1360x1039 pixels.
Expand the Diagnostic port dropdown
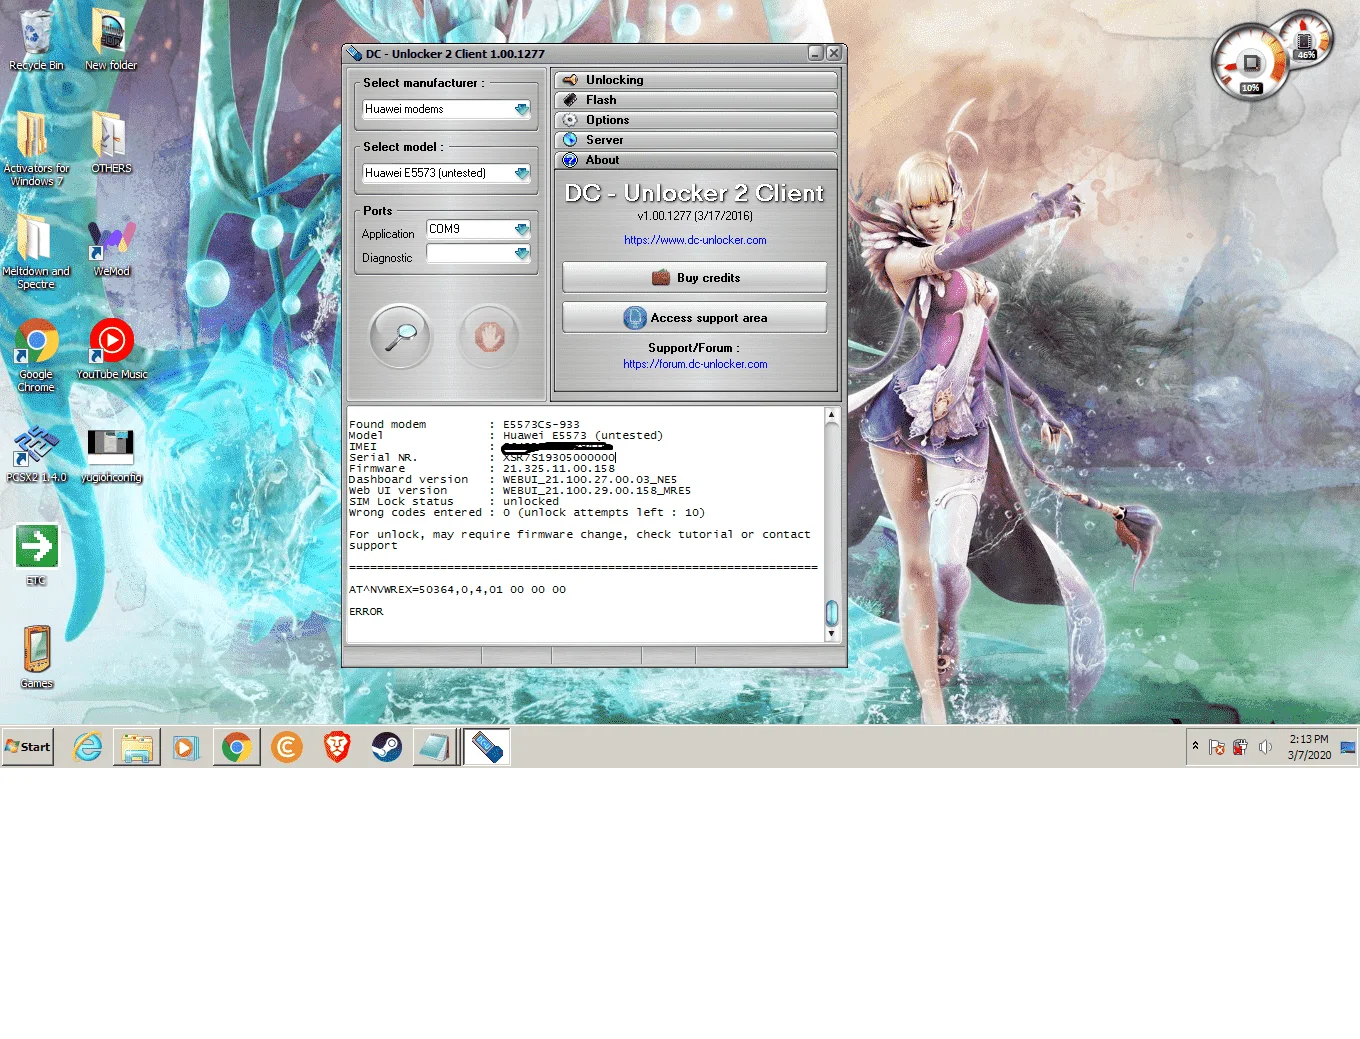coord(521,253)
